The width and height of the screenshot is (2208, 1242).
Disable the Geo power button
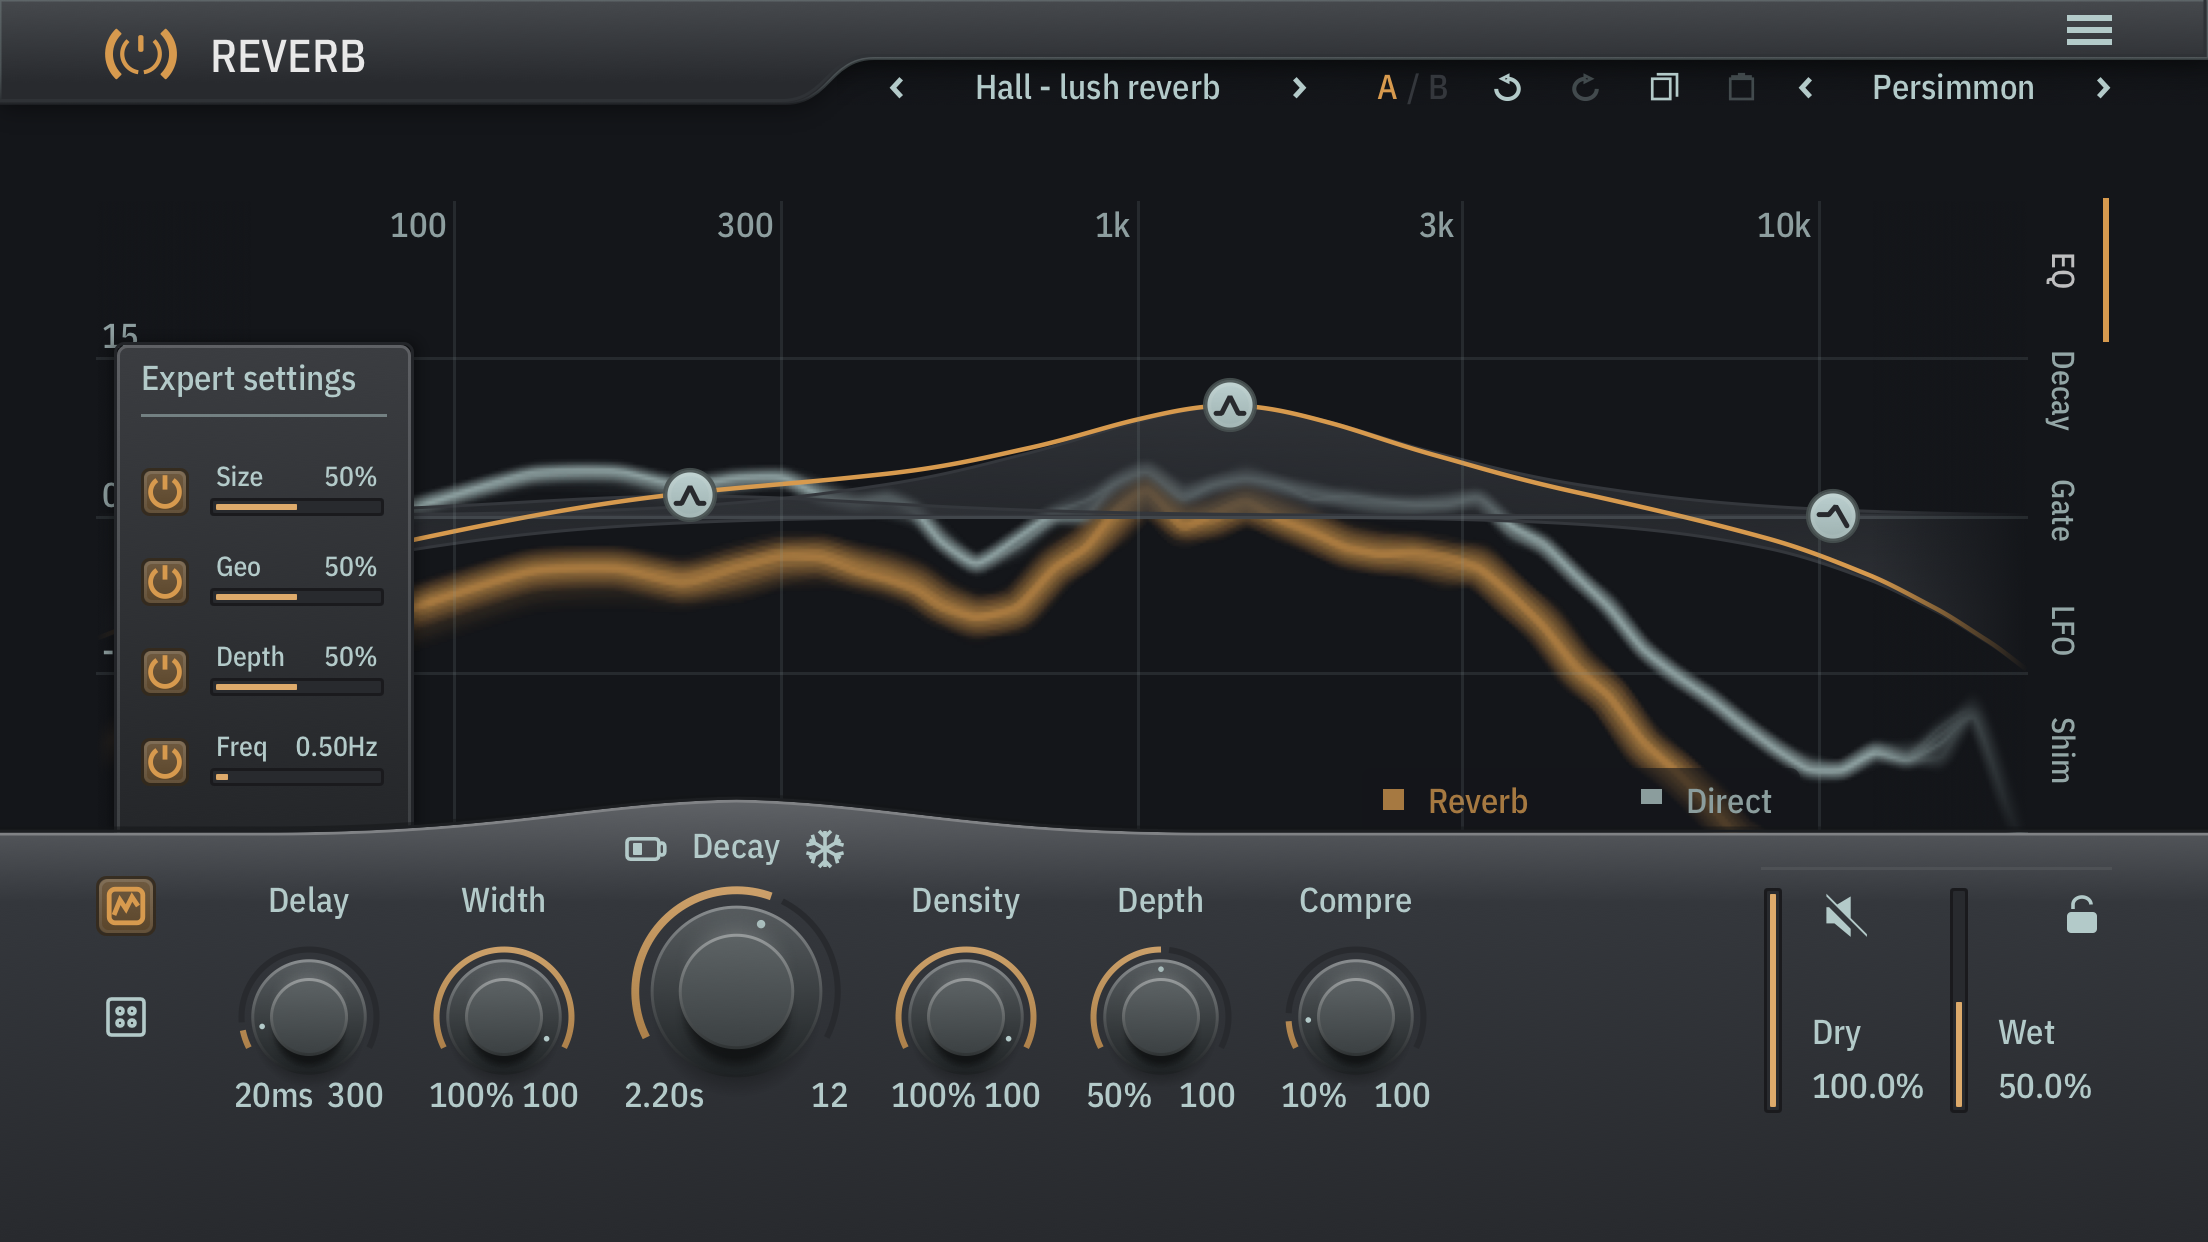(165, 582)
